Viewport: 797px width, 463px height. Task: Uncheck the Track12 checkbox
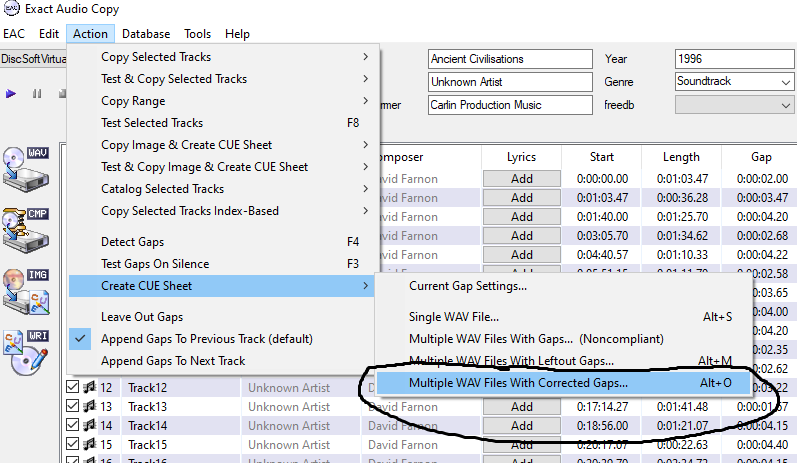tap(73, 387)
